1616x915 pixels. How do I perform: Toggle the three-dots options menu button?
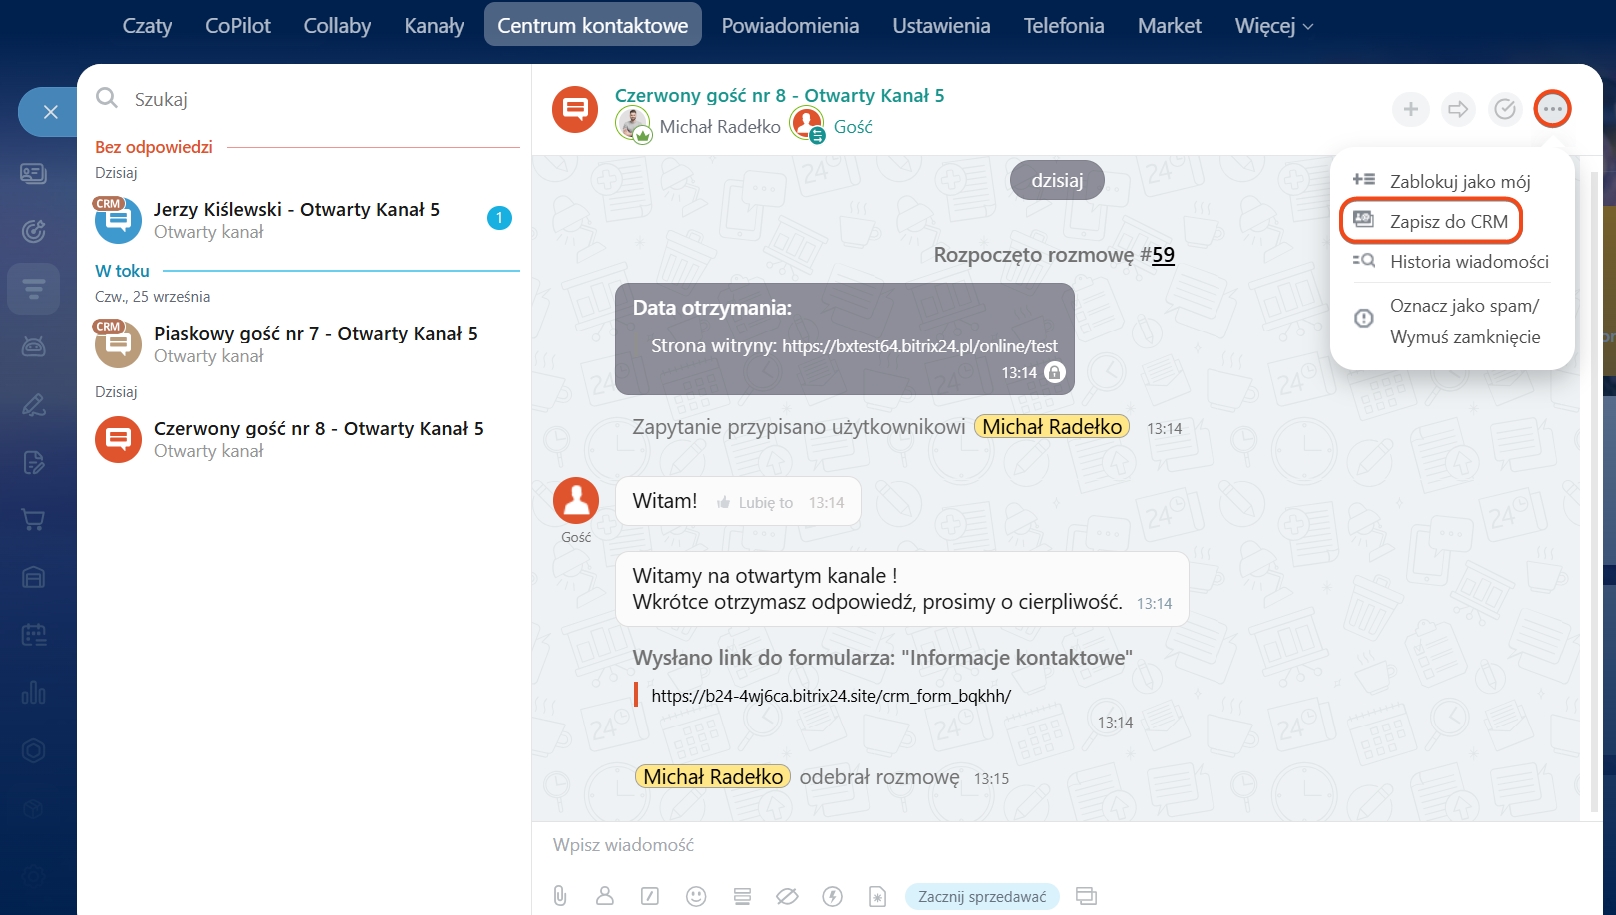(1552, 109)
